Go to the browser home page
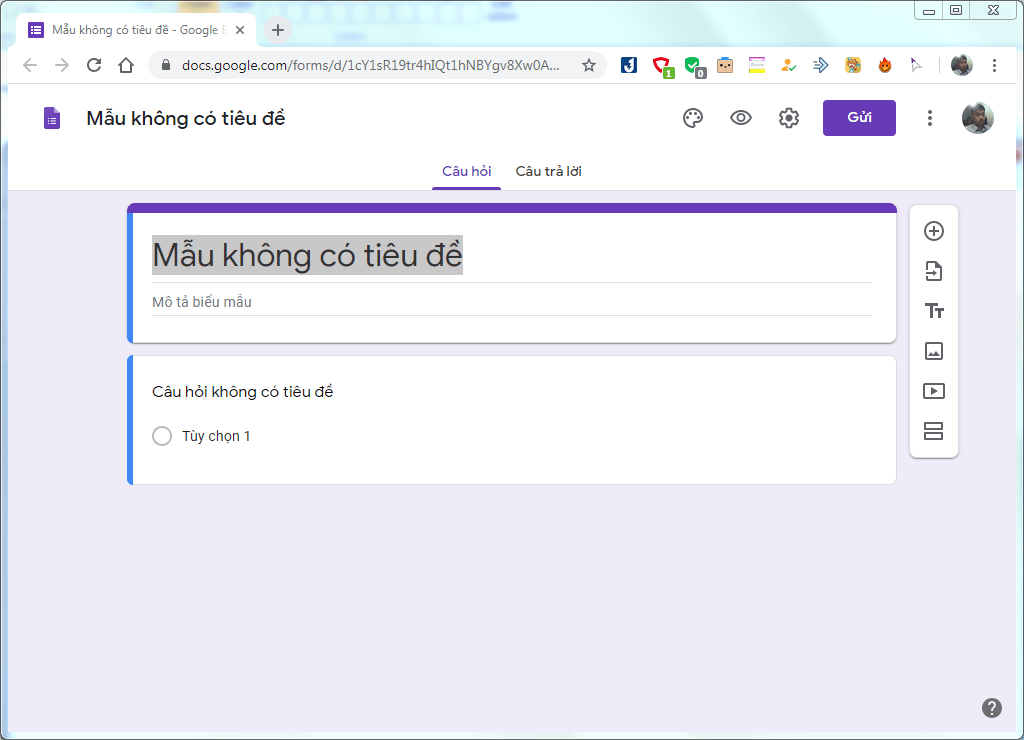This screenshot has width=1024, height=740. (126, 65)
